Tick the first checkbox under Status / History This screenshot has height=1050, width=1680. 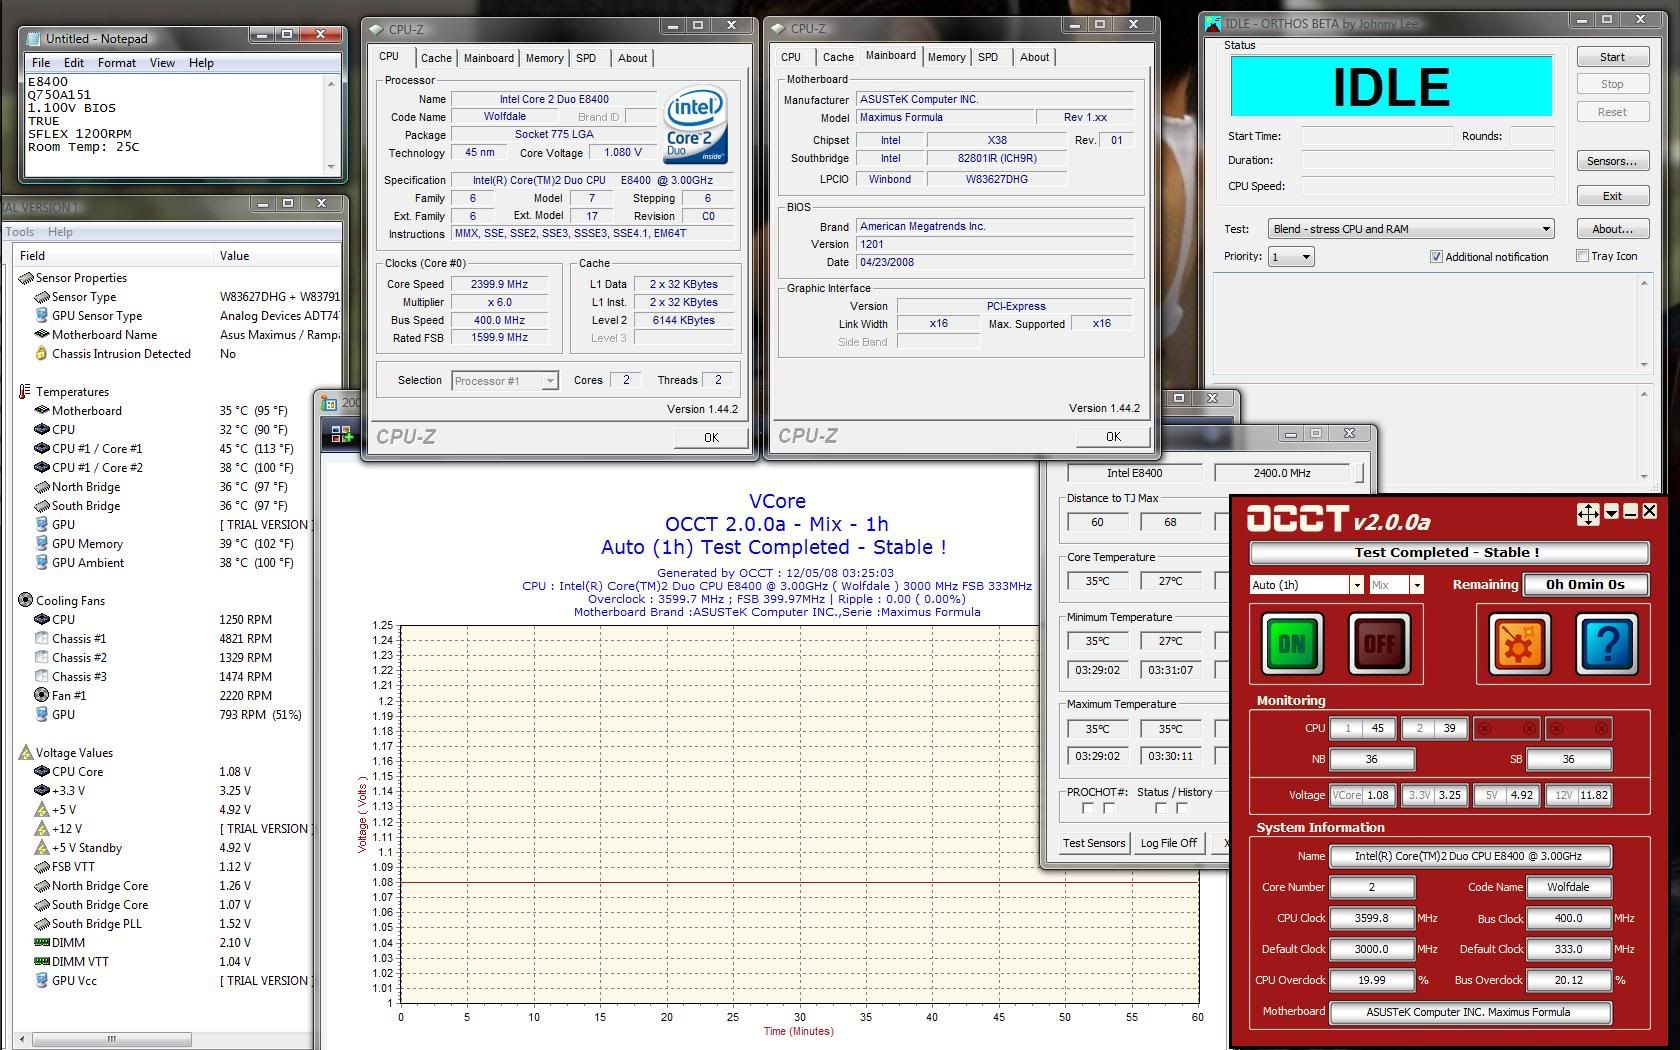pos(1160,808)
